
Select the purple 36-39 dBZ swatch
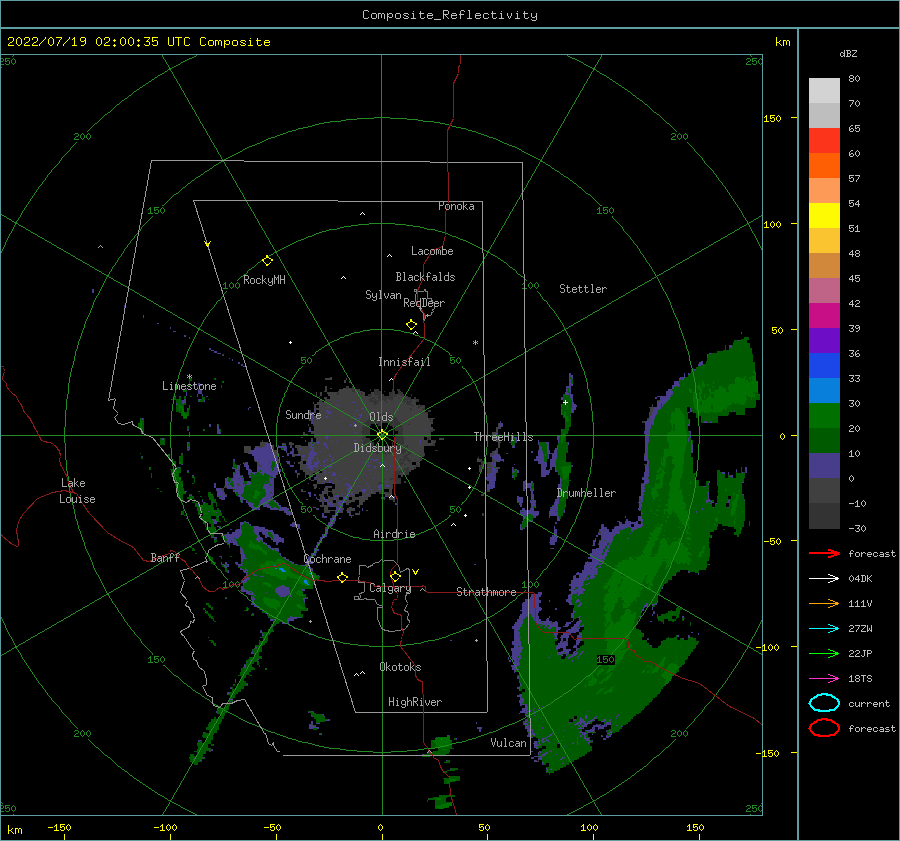(824, 340)
